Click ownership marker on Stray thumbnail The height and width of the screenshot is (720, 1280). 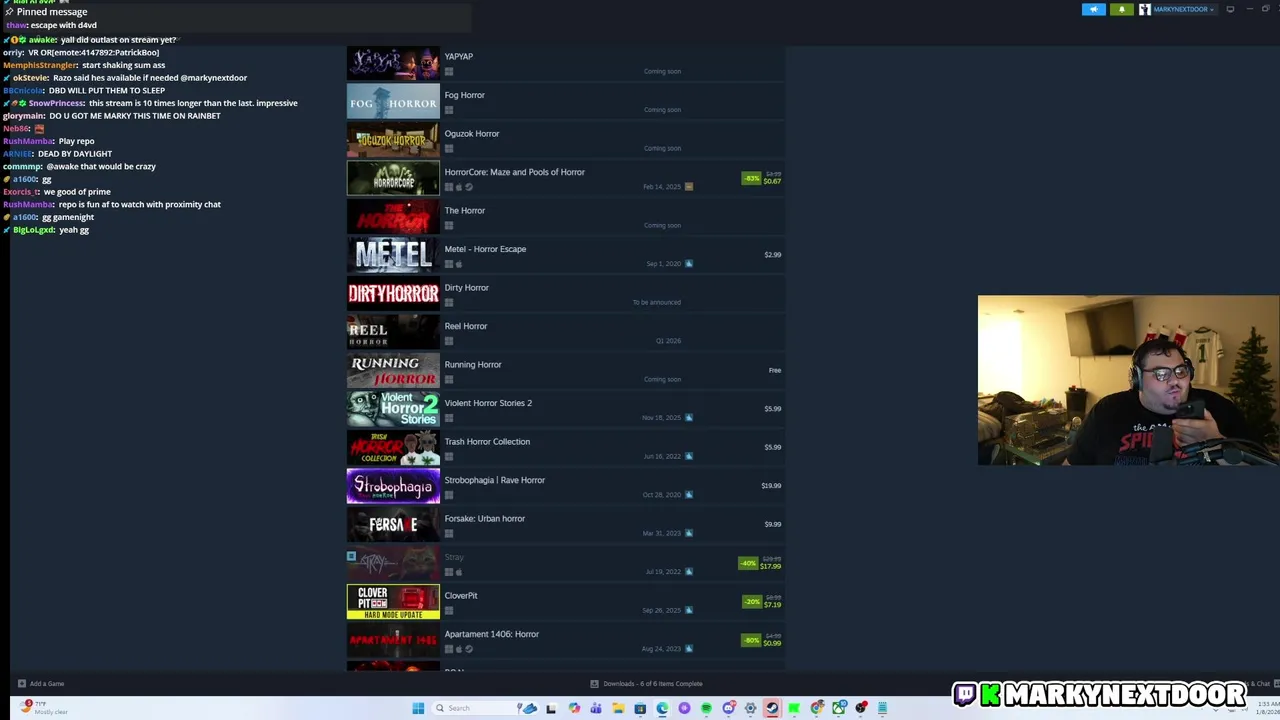(351, 556)
